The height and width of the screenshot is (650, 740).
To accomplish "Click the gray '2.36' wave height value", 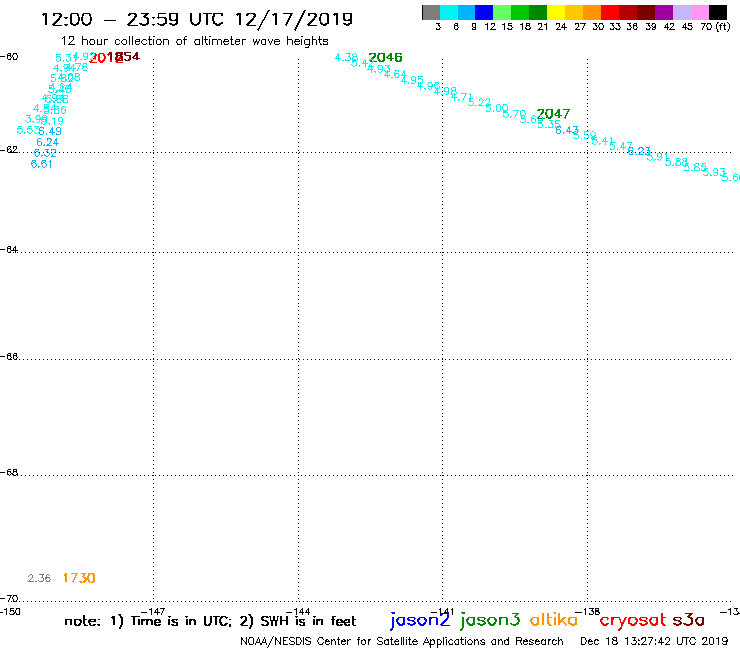I will tap(39, 578).
